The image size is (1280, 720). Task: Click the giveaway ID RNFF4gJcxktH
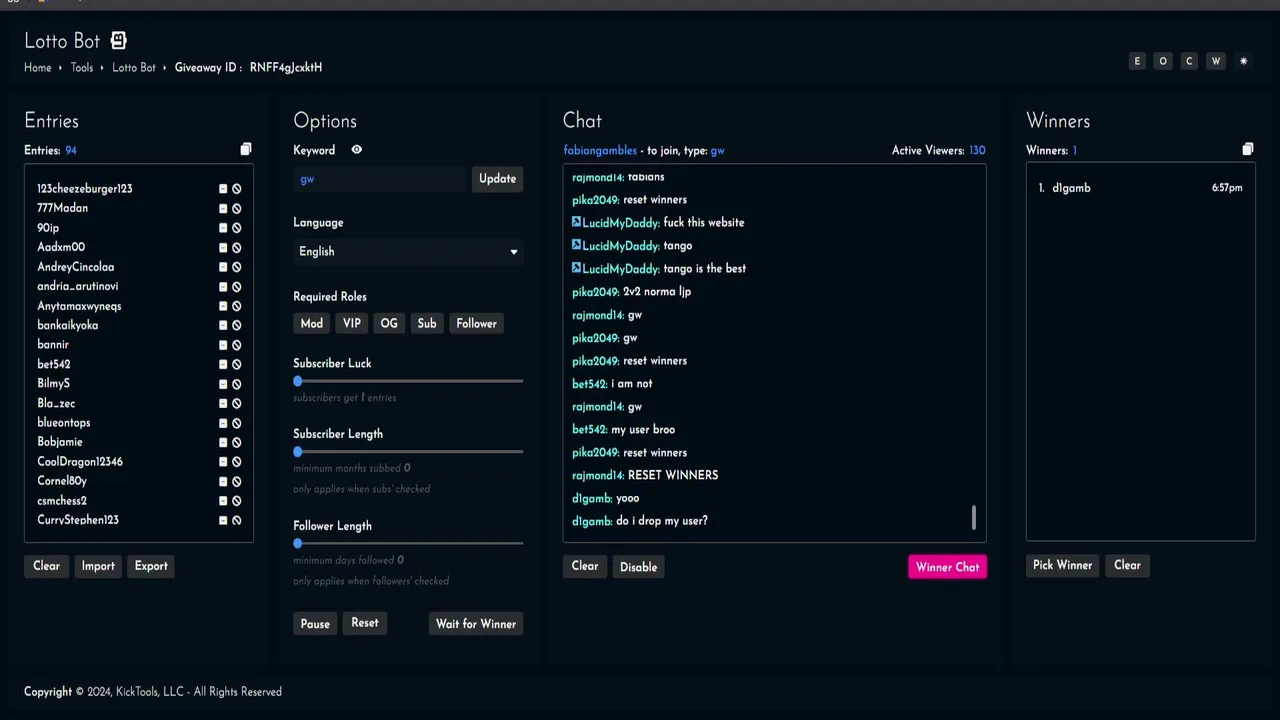click(286, 68)
